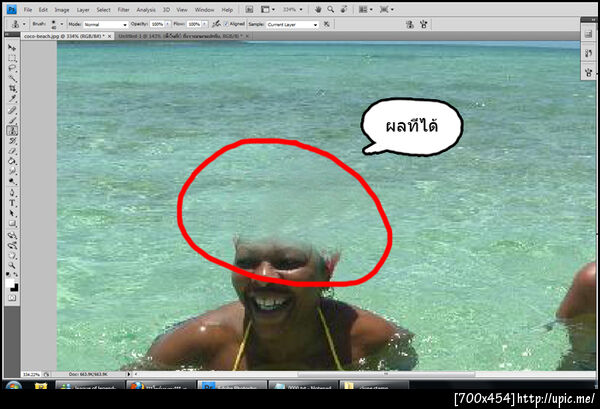Open the Window menu
This screenshot has width=600, height=409.
[204, 10]
